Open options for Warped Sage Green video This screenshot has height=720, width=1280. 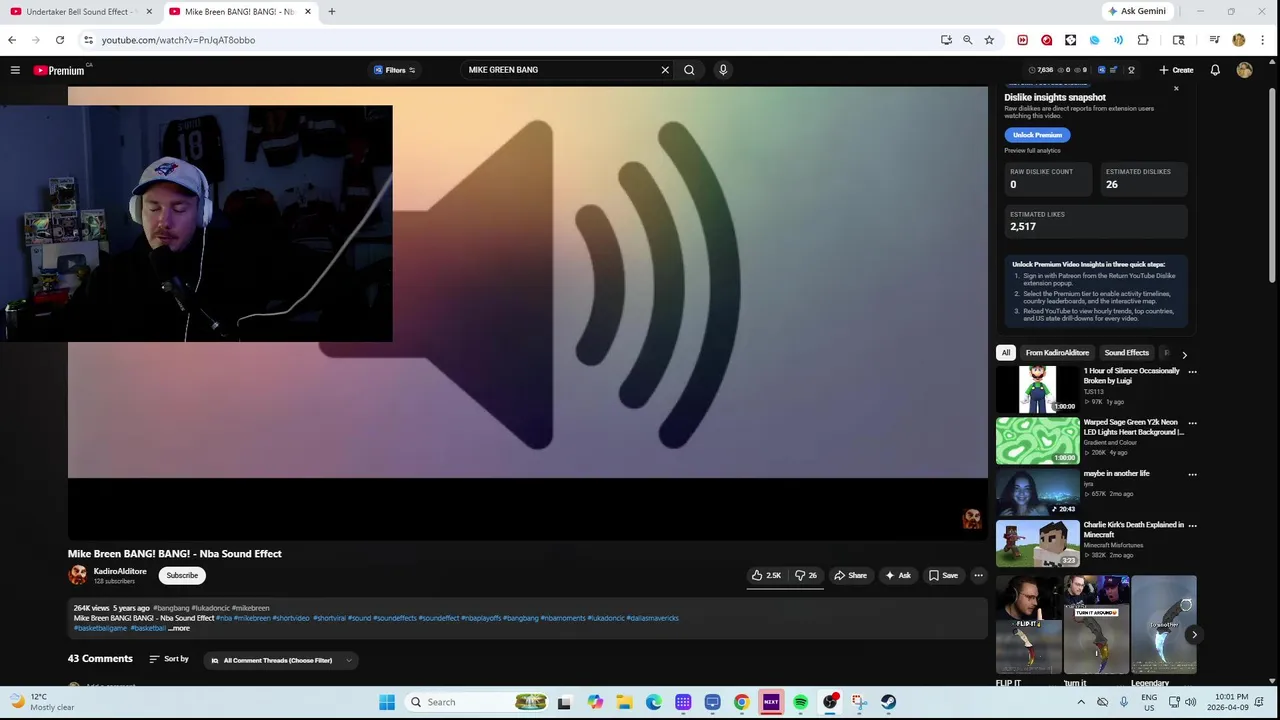coord(1192,423)
